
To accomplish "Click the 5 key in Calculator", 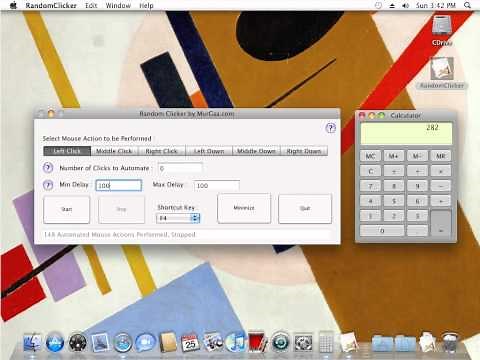I will [394, 201].
